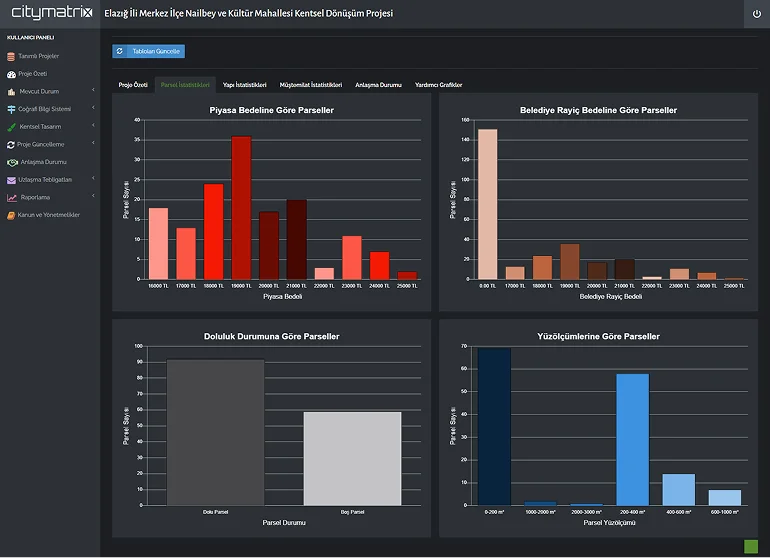Open the Müştemilat İstatistikleri tab

pyautogui.click(x=311, y=85)
